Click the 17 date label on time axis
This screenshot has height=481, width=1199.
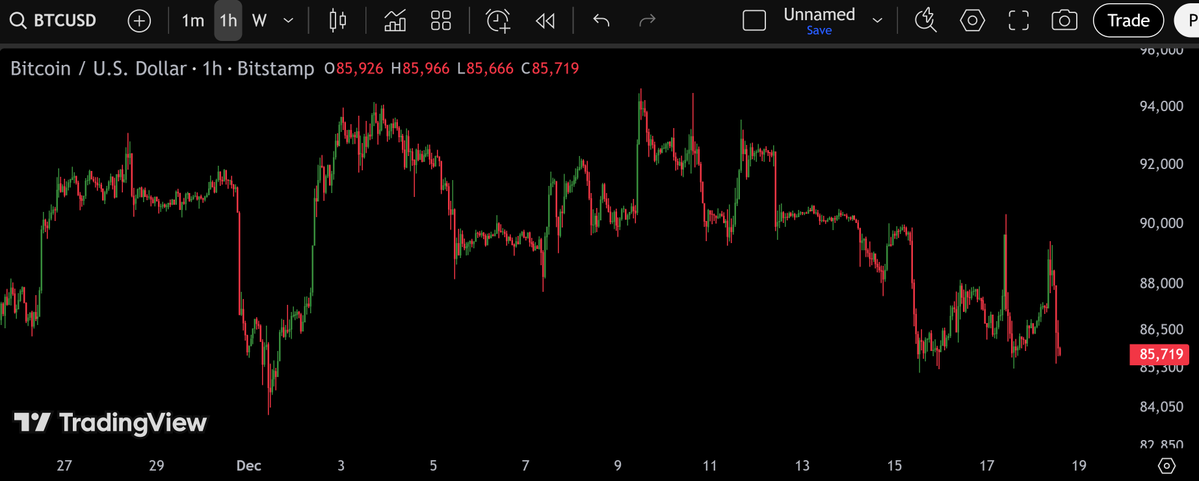coord(986,465)
